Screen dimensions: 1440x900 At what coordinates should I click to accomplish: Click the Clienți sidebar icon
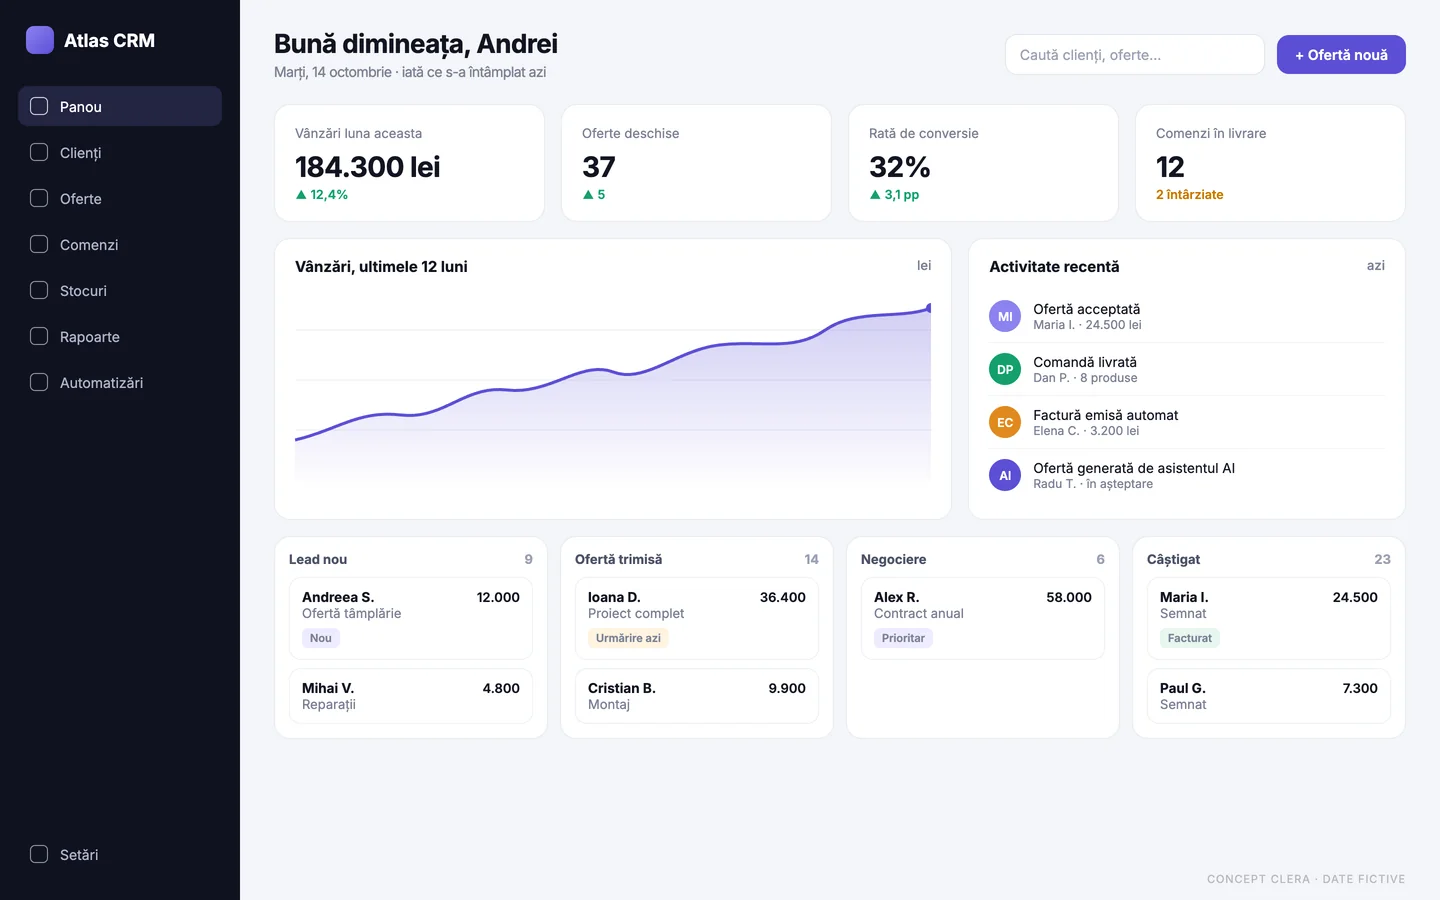[x=39, y=152]
